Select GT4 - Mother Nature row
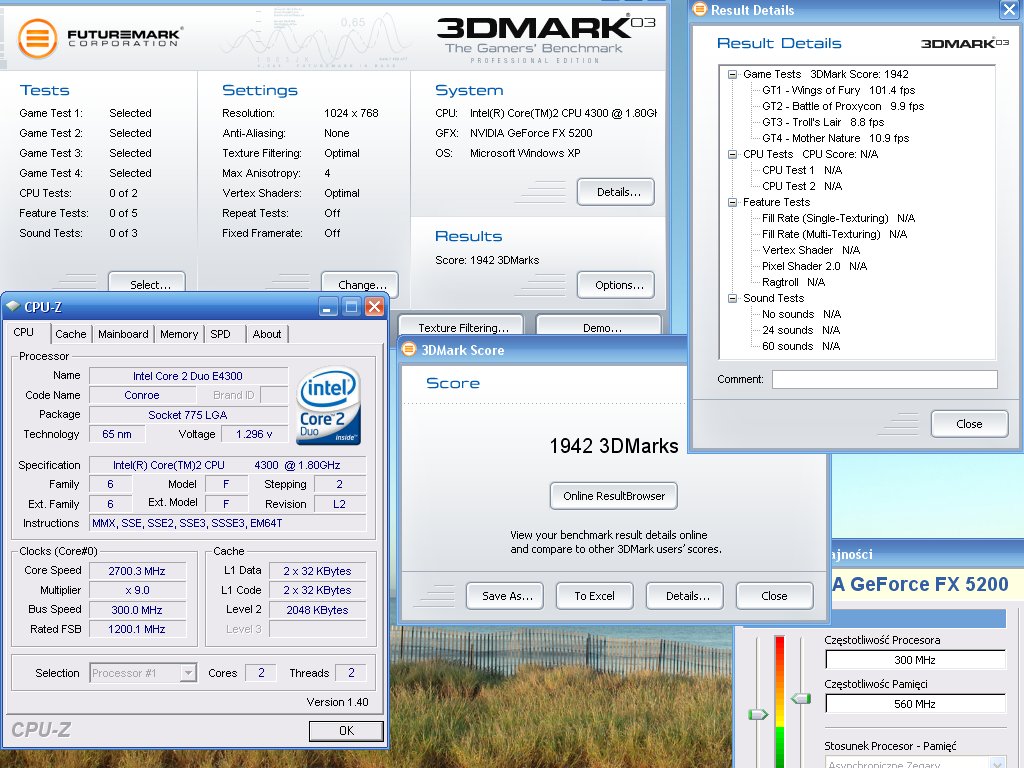Screen dimensions: 1024x768 (x=835, y=138)
